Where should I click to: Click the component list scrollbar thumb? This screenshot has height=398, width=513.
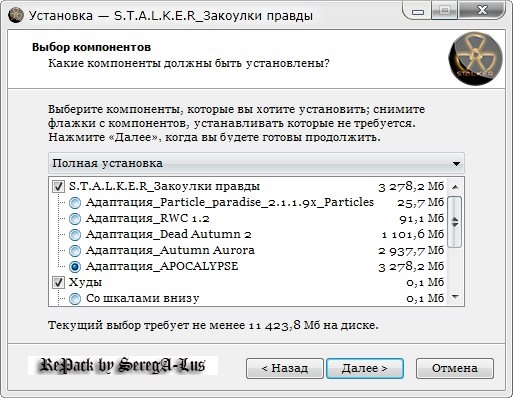click(455, 222)
